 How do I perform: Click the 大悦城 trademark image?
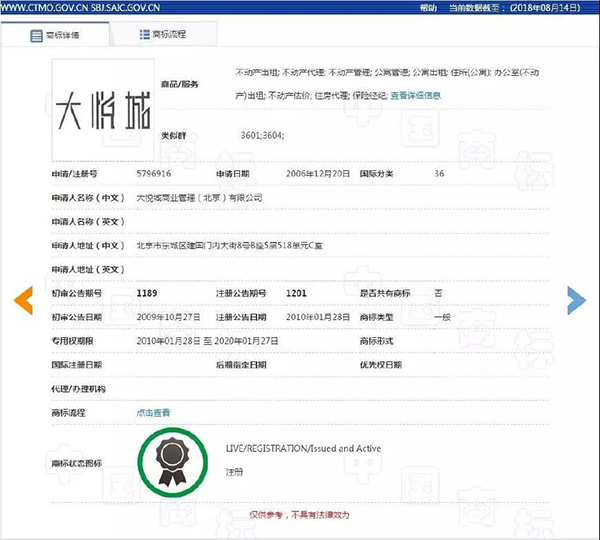[103, 110]
